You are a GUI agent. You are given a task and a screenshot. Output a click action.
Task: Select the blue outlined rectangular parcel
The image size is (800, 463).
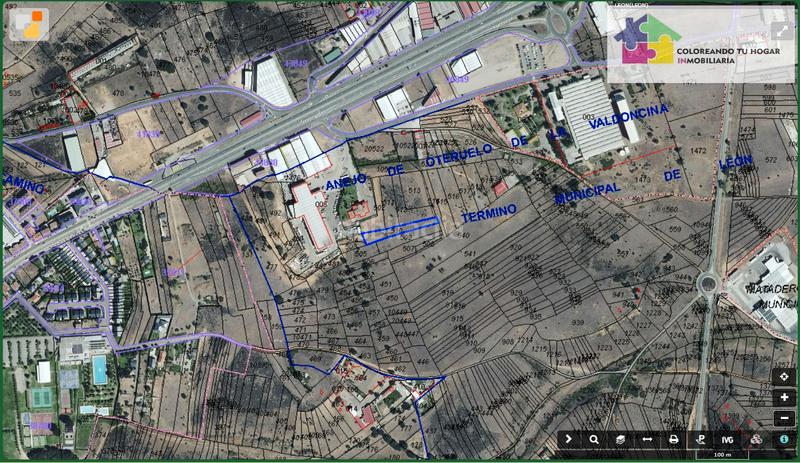400,231
